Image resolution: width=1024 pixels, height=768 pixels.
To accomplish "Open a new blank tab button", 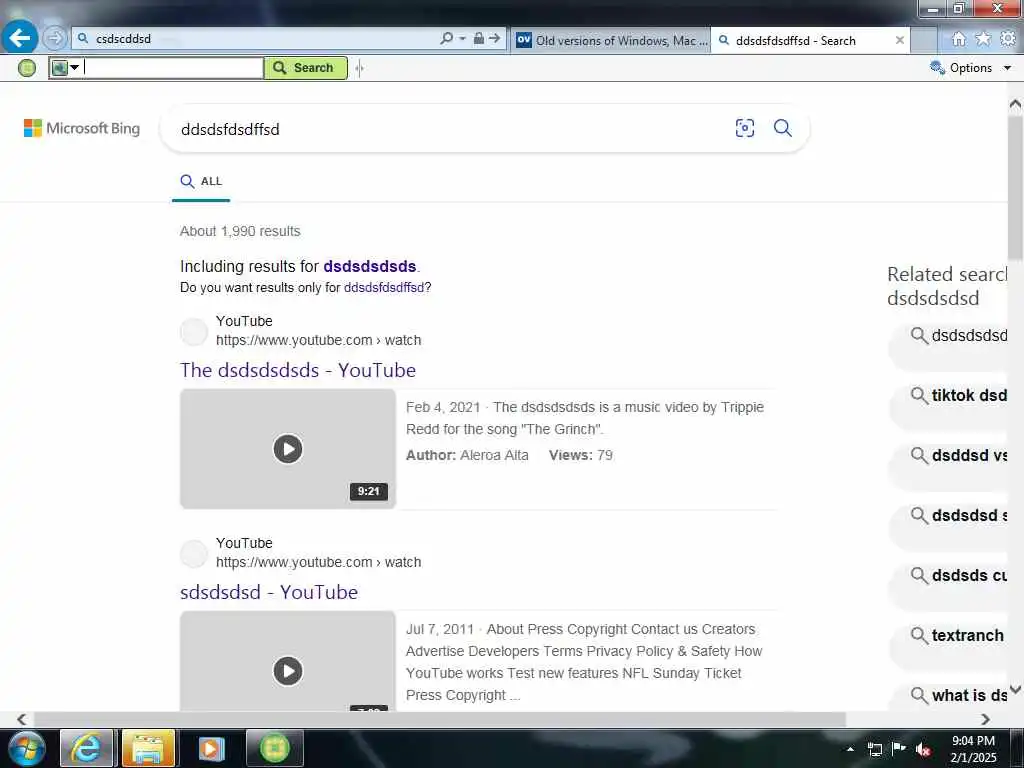I will click(x=923, y=40).
